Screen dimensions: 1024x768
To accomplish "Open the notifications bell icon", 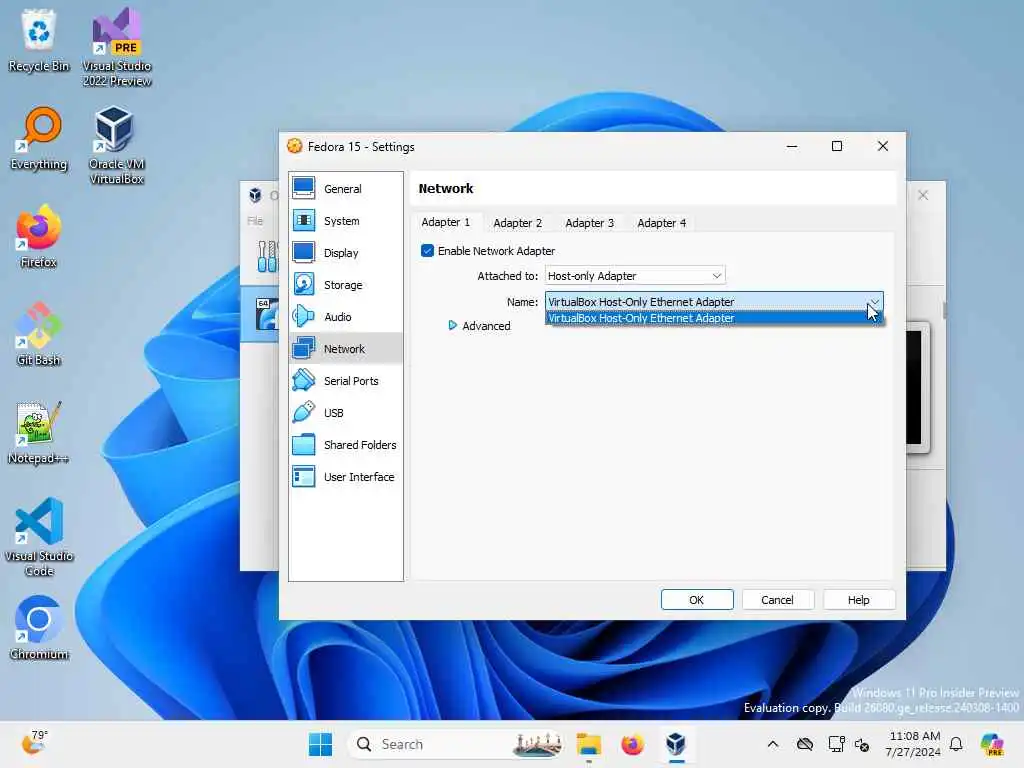I will 956,744.
